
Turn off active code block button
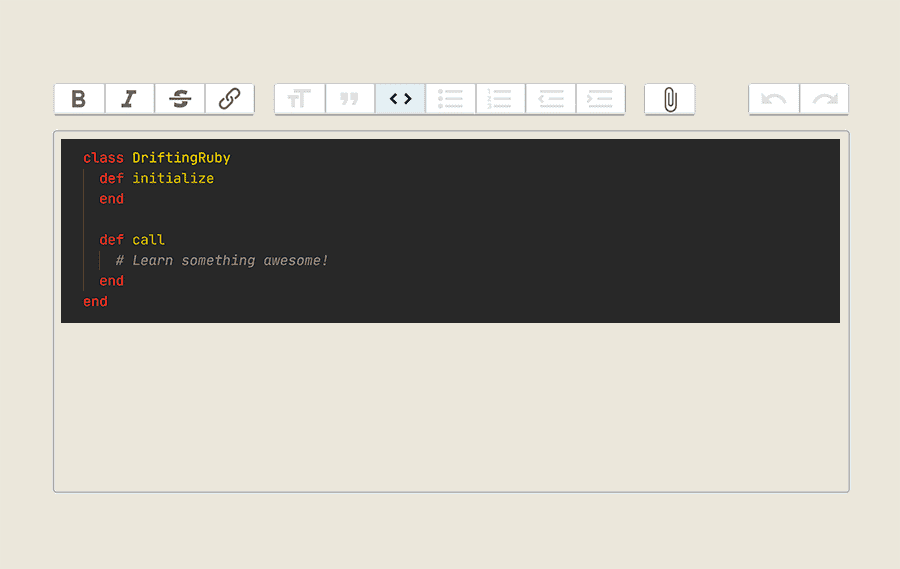[400, 99]
